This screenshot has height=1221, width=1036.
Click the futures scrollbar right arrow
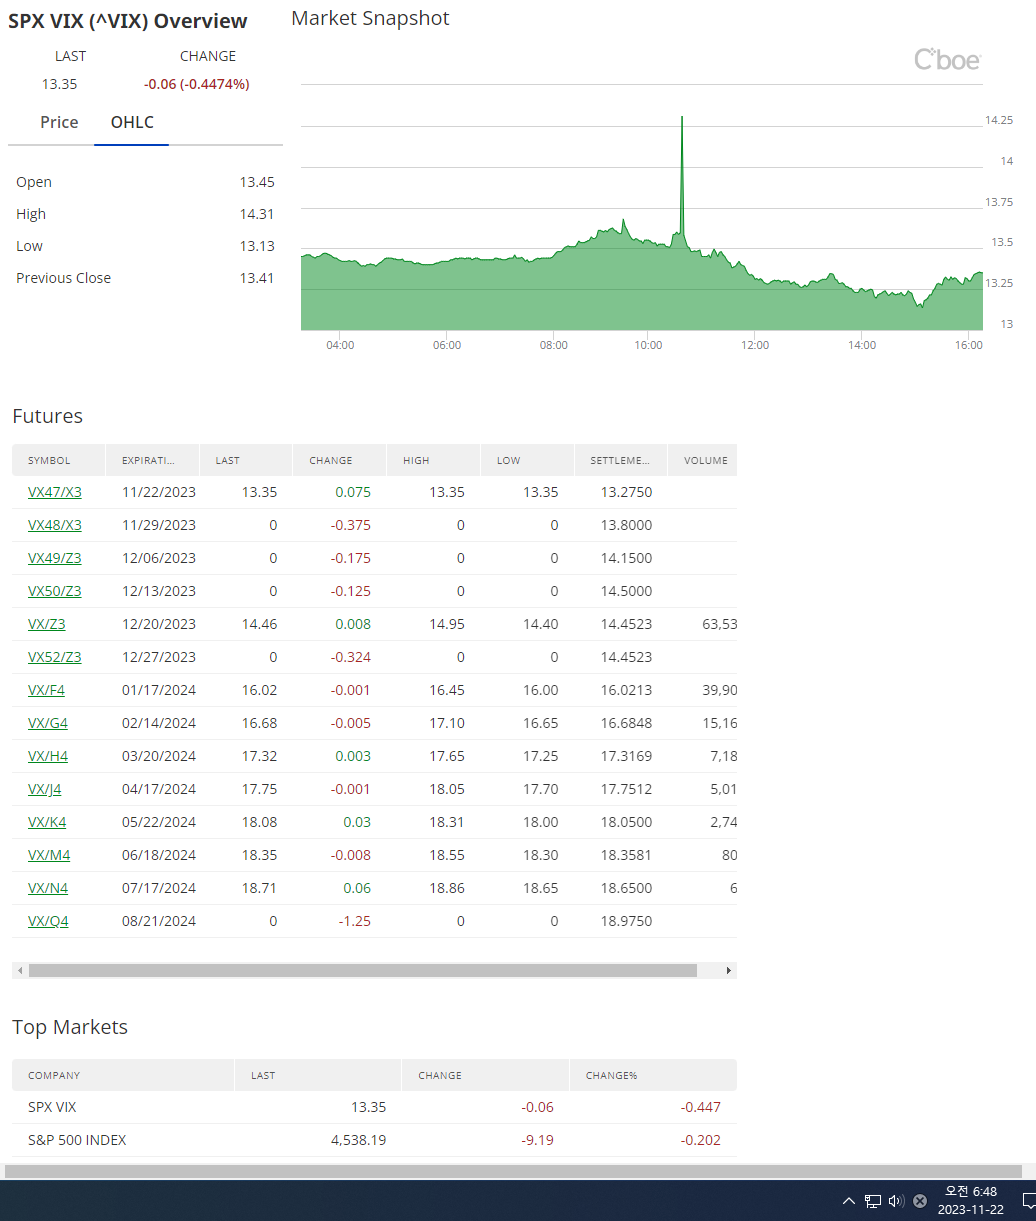(x=729, y=970)
